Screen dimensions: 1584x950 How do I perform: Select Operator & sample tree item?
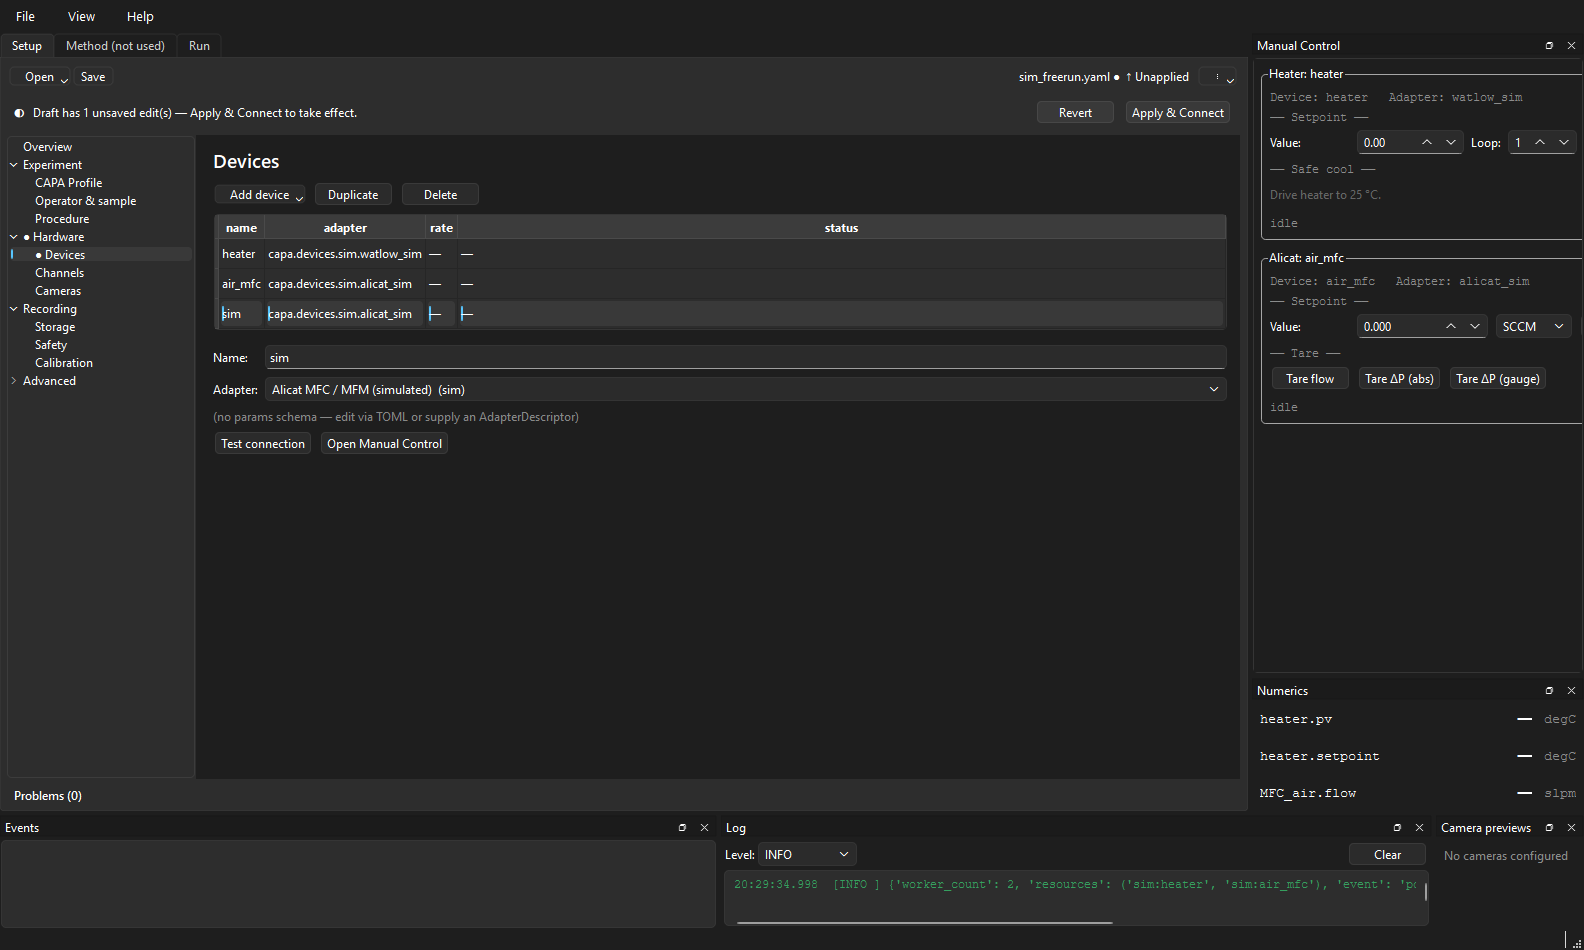coord(86,201)
